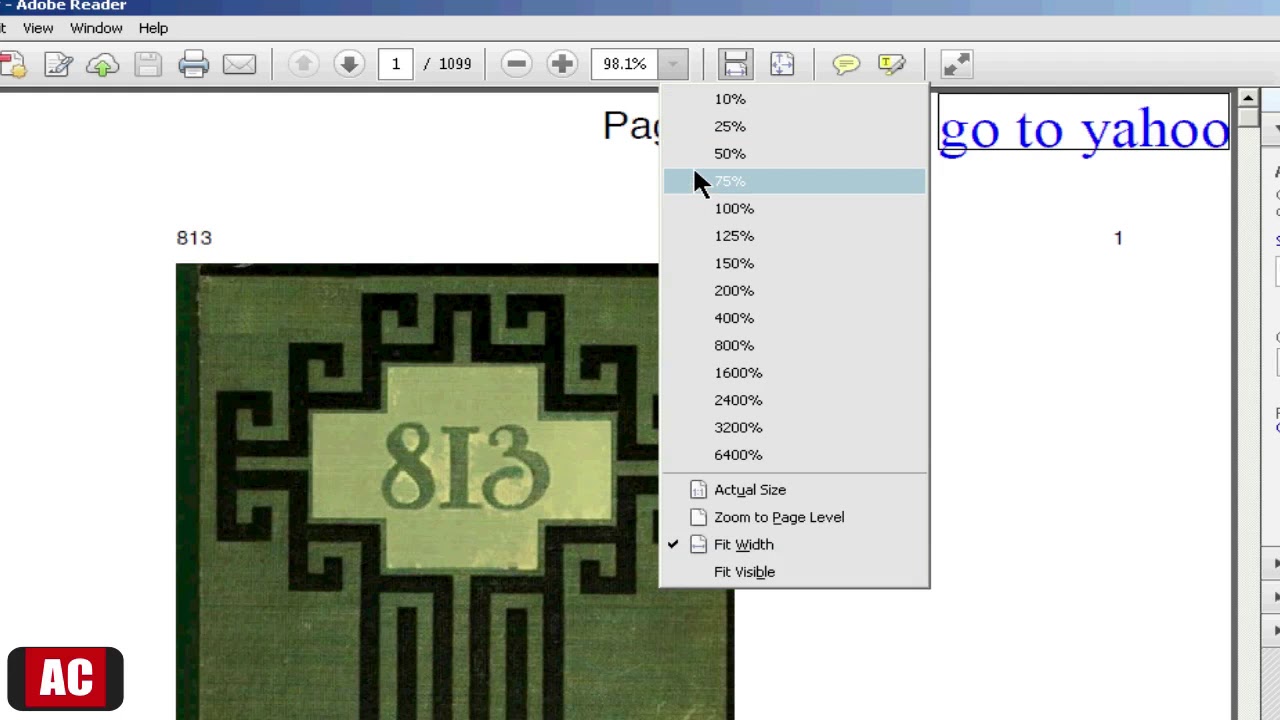Select 3200% zoom level
Viewport: 1280px width, 720px height.
(x=794, y=427)
